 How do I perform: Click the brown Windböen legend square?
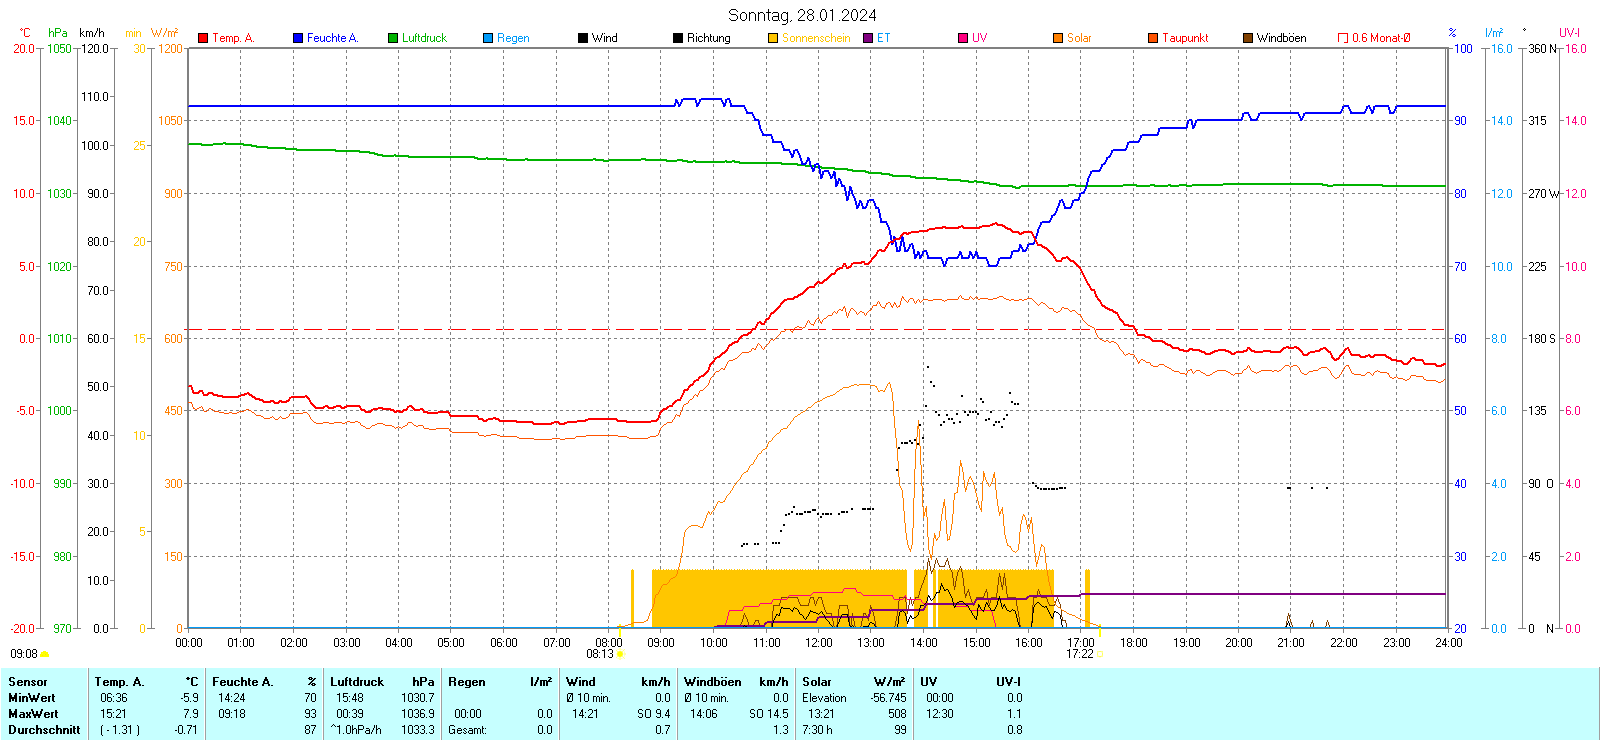1248,38
